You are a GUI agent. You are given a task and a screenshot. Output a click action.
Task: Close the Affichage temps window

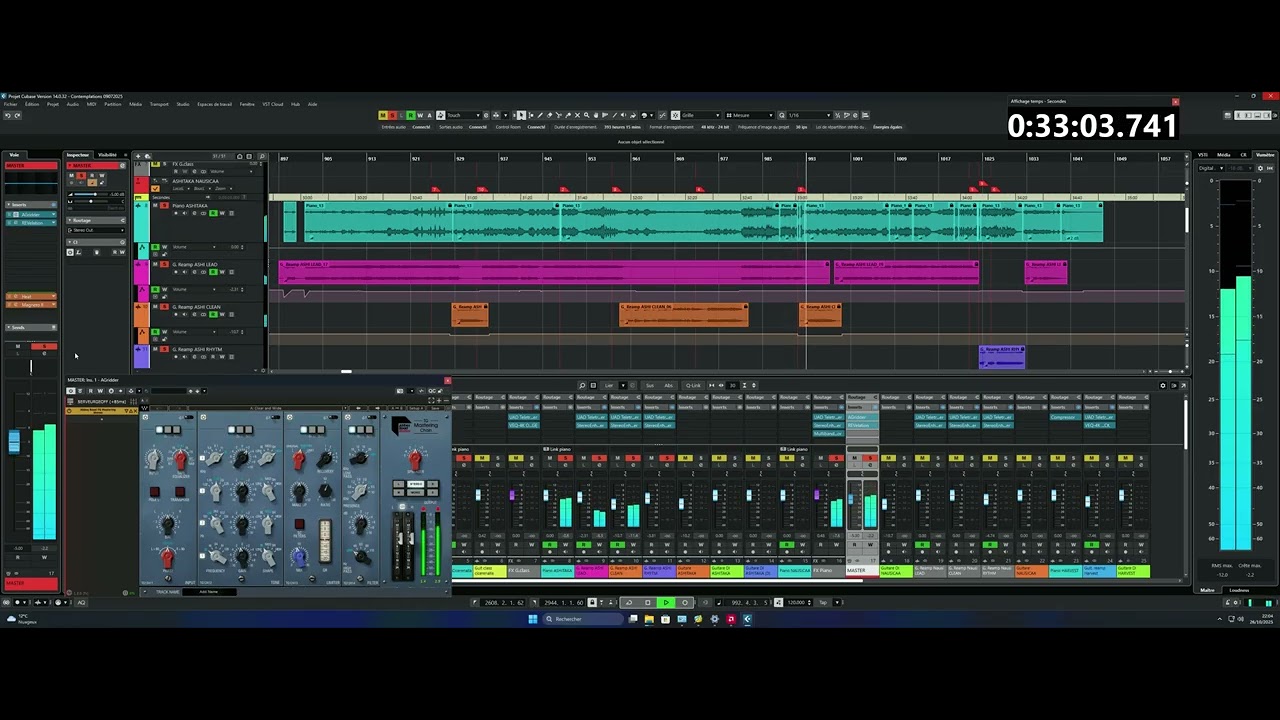point(1176,102)
